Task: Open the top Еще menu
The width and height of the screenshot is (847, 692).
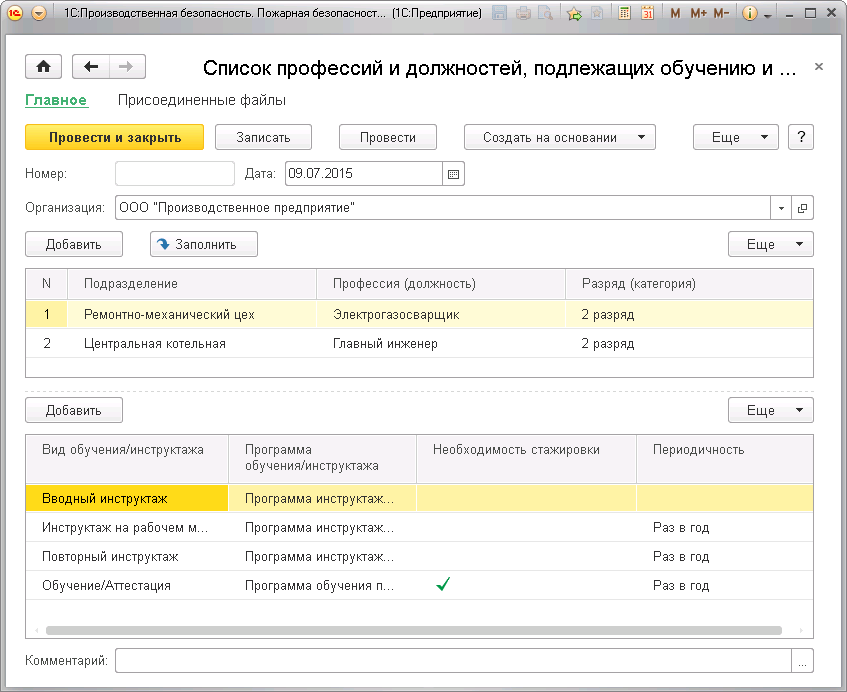Action: click(x=736, y=137)
